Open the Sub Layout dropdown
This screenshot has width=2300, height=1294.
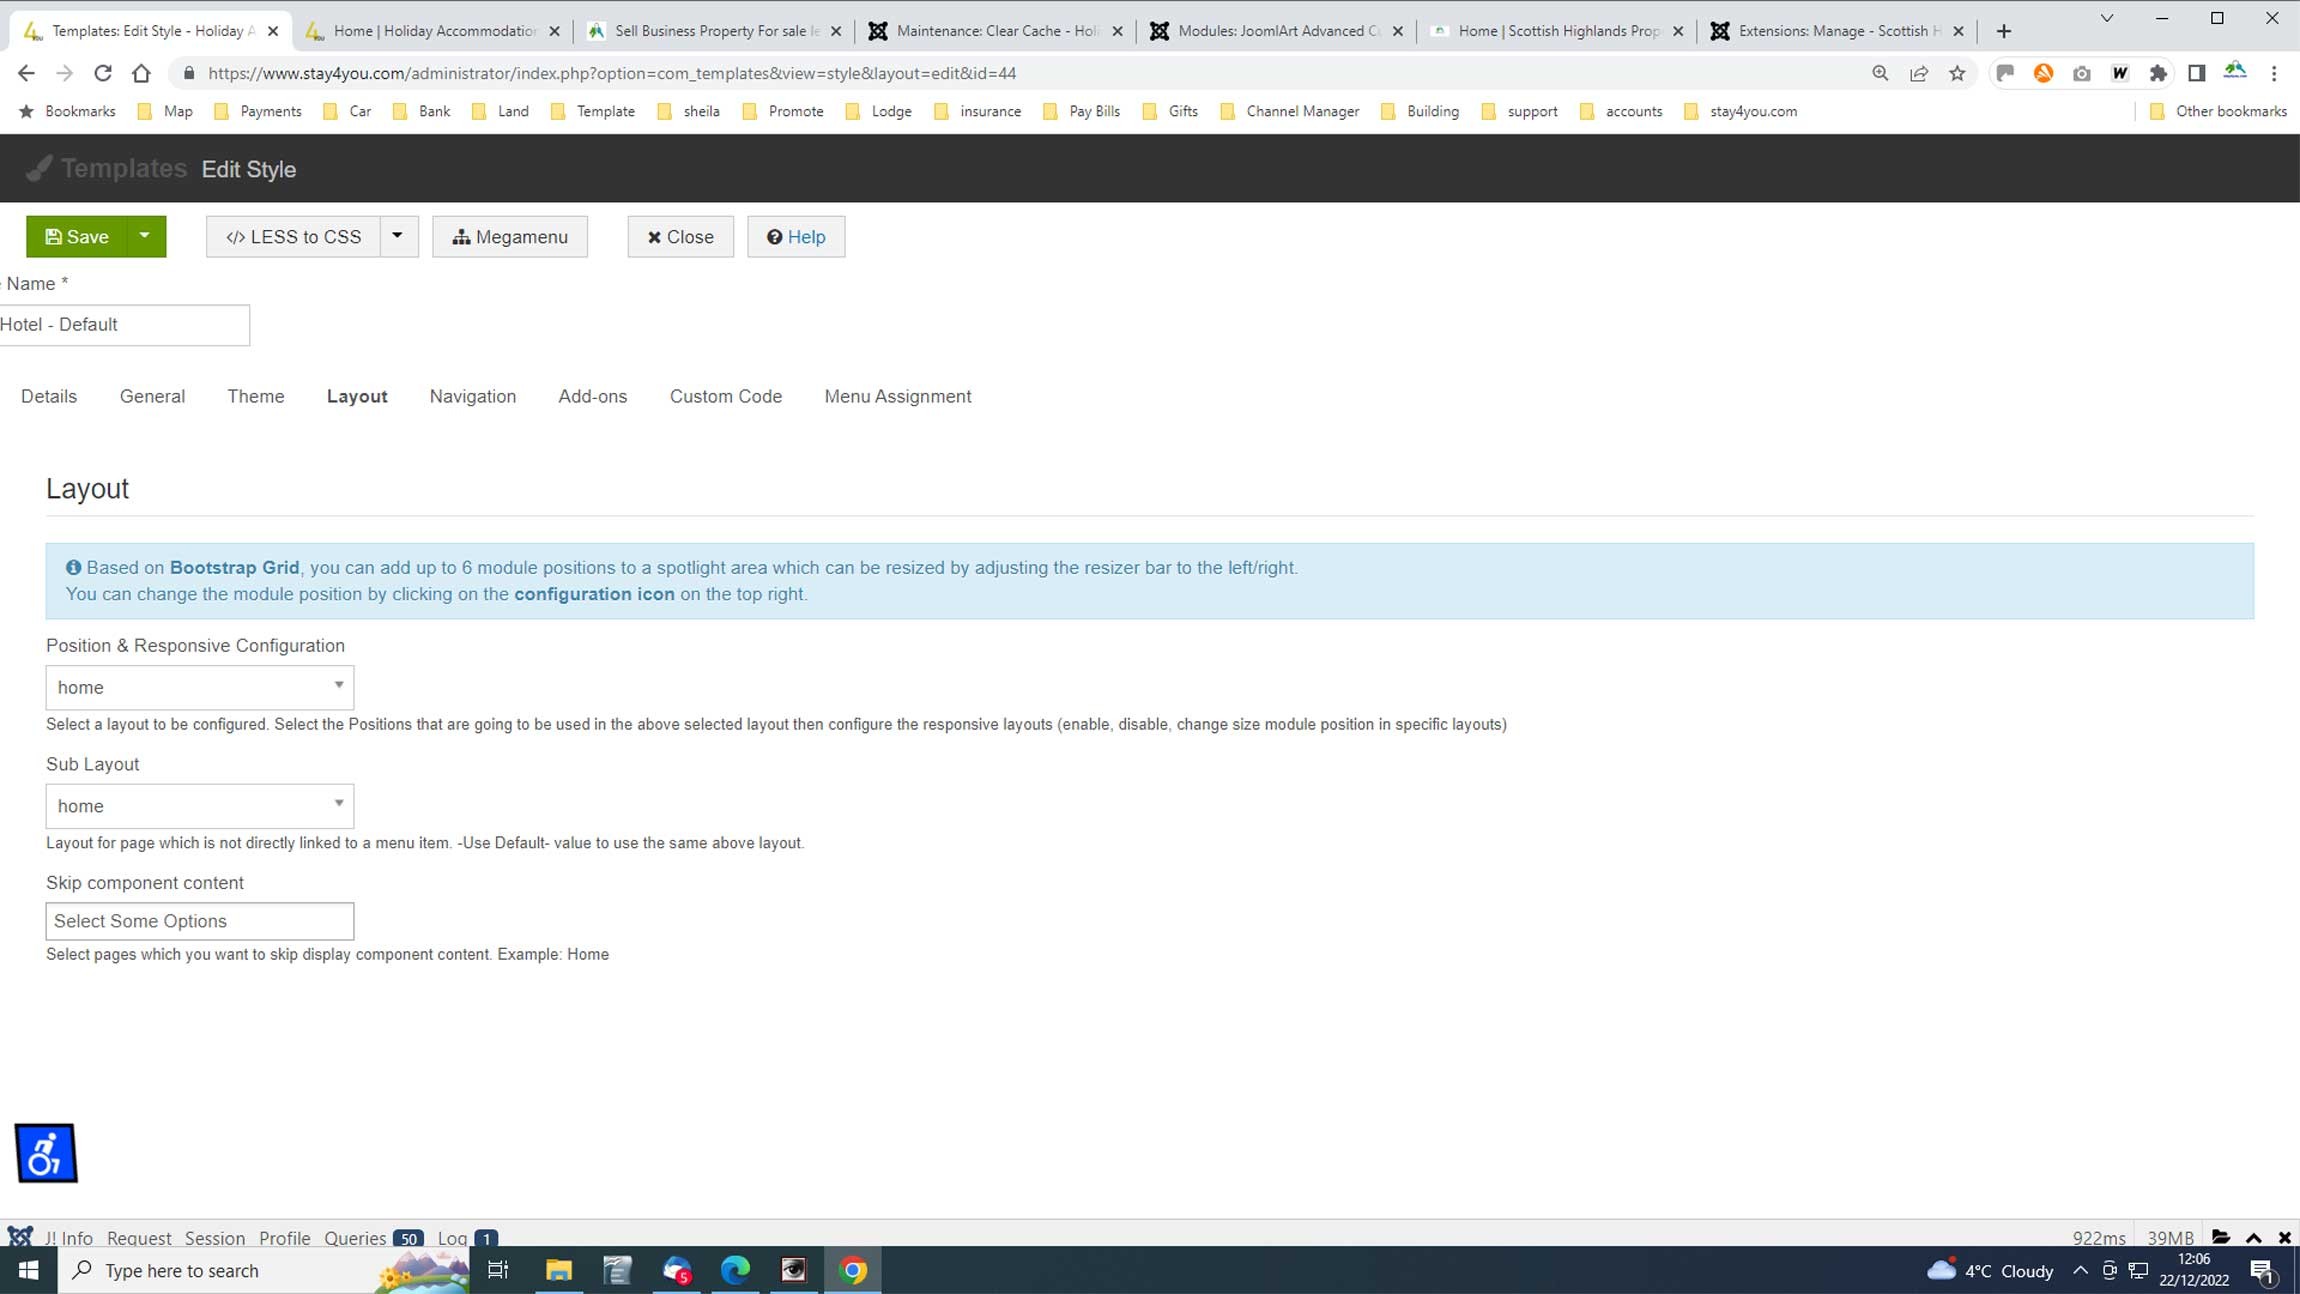pyautogui.click(x=199, y=806)
